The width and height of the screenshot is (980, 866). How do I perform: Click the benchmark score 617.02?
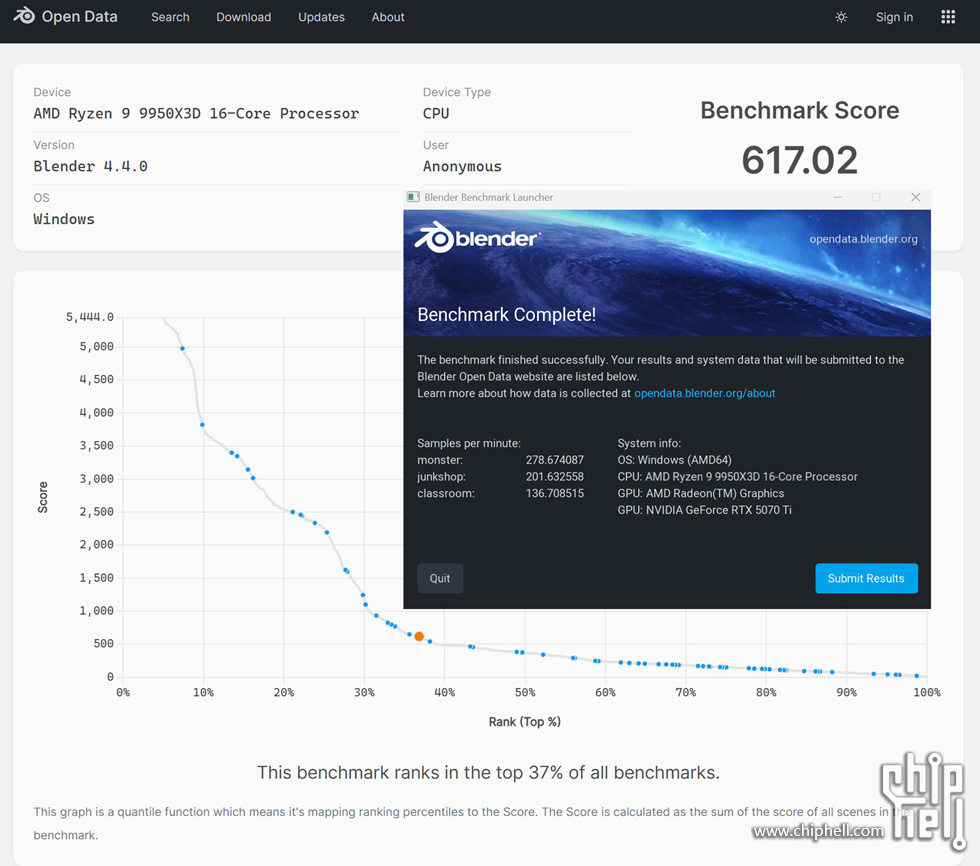(x=799, y=160)
